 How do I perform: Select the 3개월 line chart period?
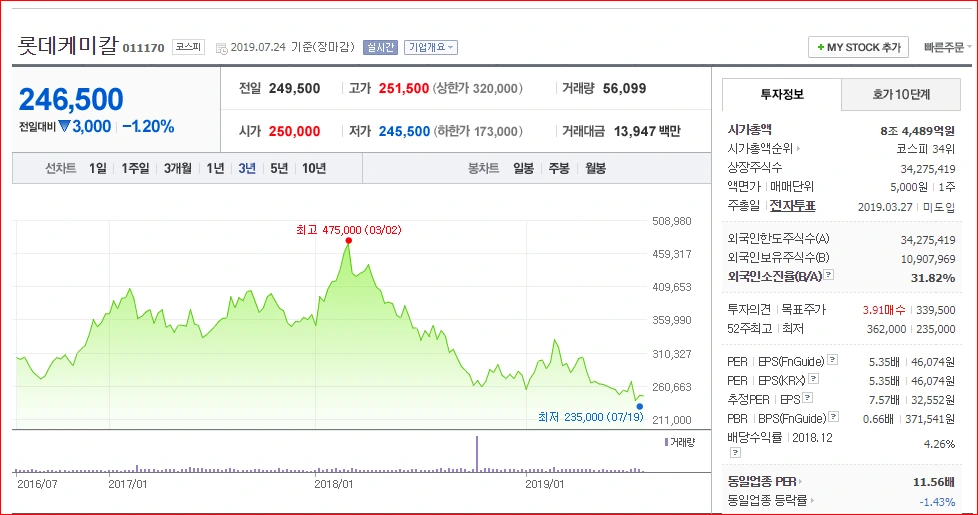178,168
